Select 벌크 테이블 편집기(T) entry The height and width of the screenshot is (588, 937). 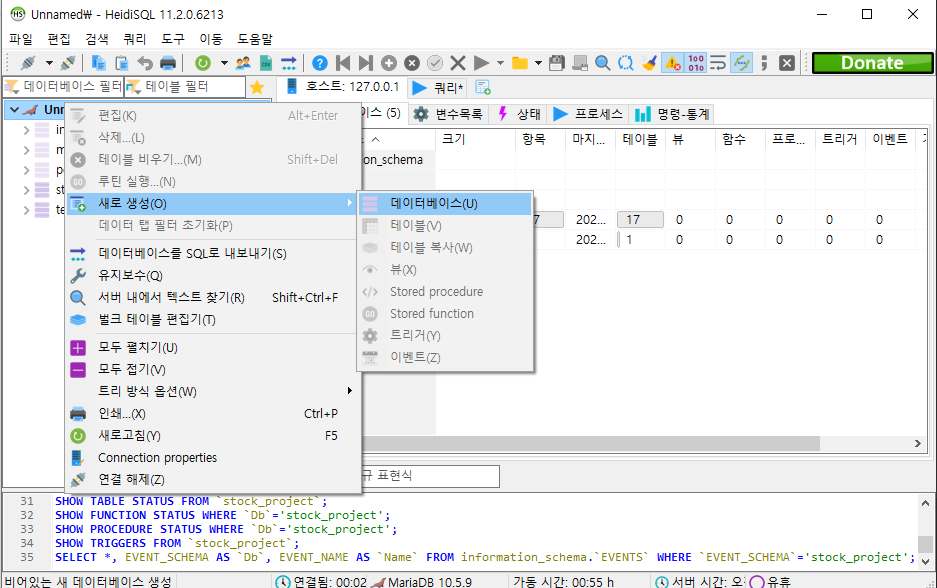(212, 320)
